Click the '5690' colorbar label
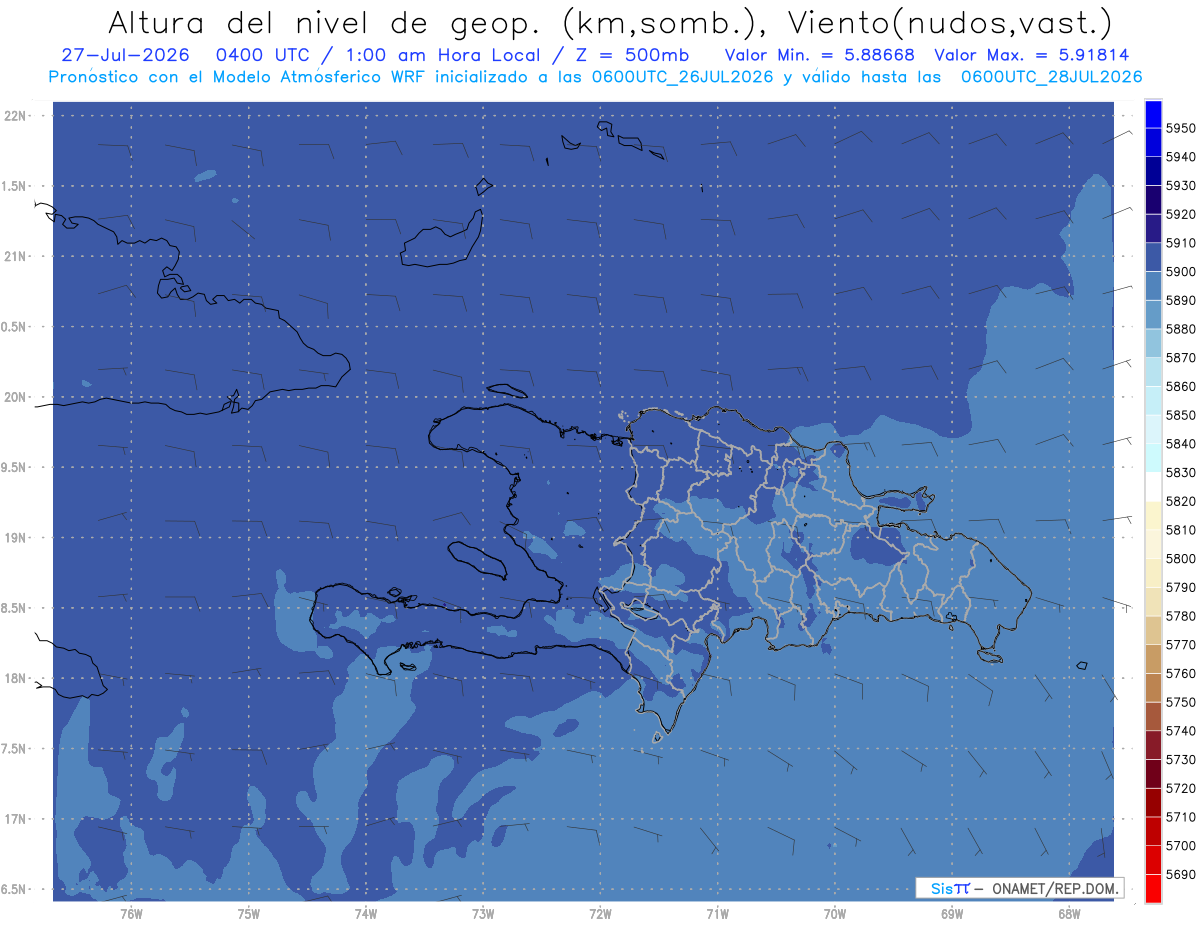1200x927 pixels. pos(1181,874)
